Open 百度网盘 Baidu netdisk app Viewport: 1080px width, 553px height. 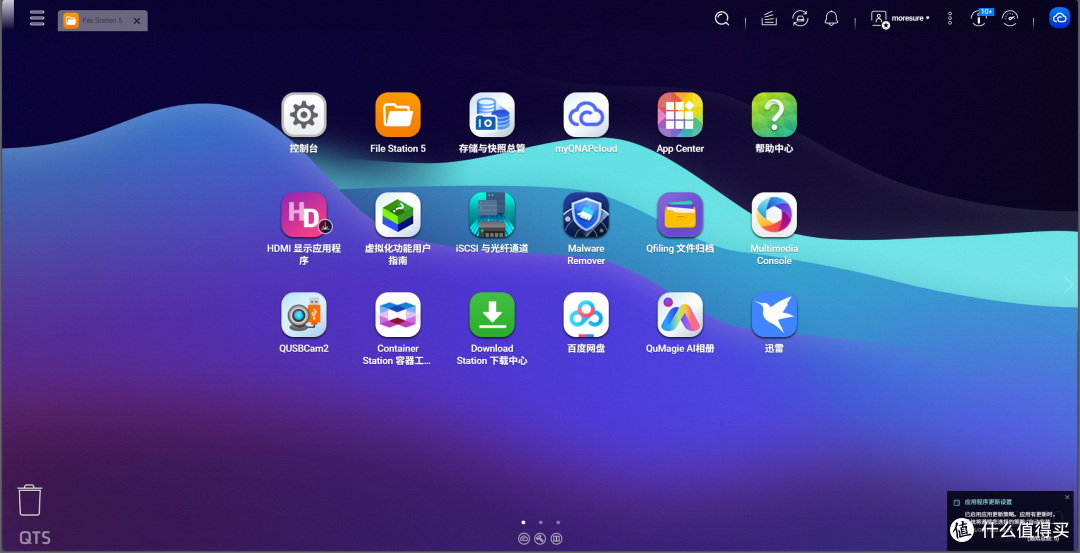586,315
